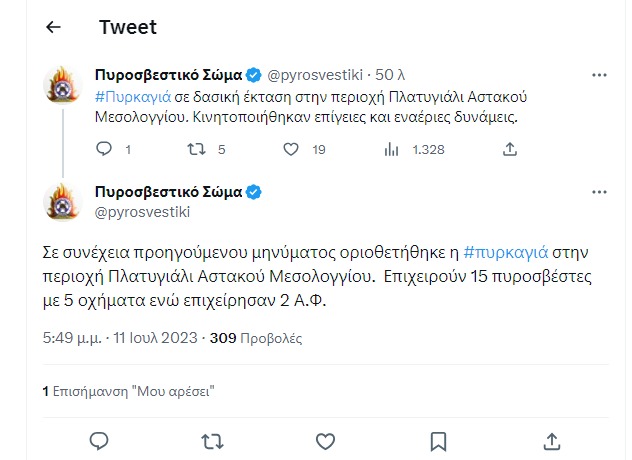
Task: Like the first tweet with 19 likes
Action: [x=291, y=149]
